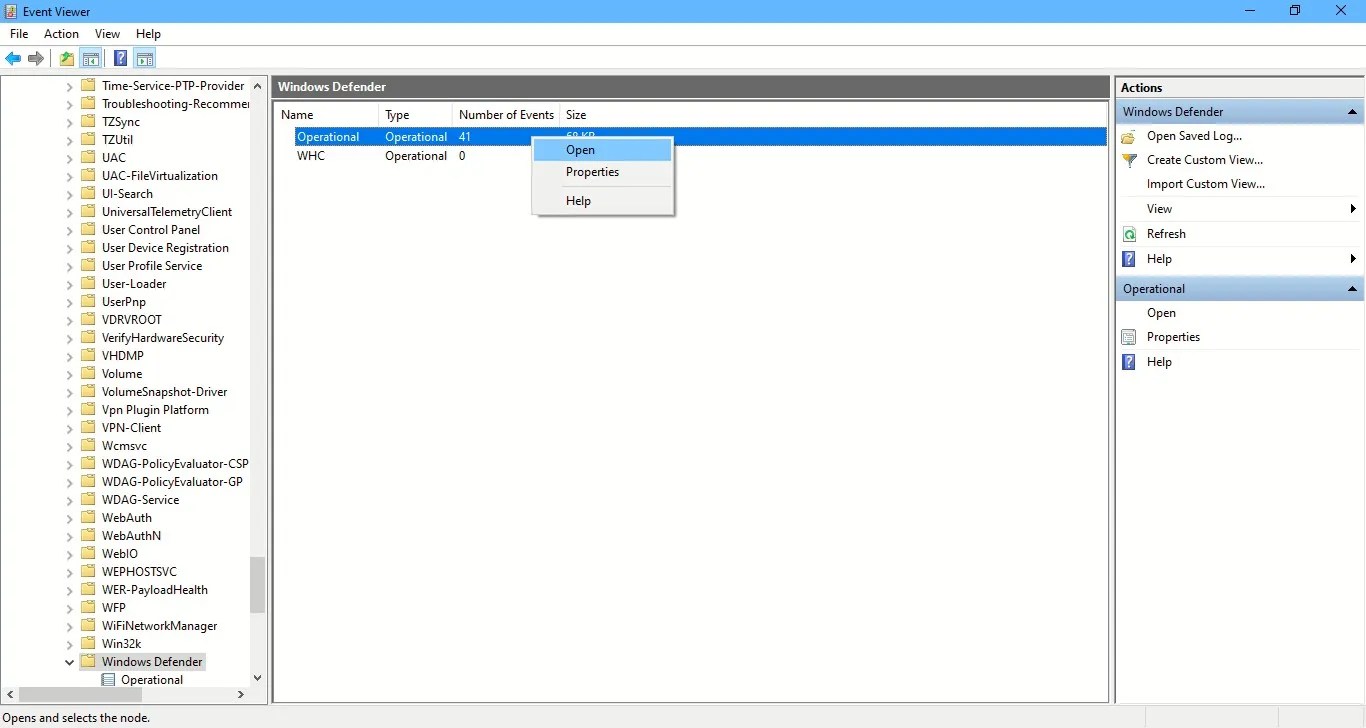
Task: Expand the WFP tree node
Action: [x=68, y=607]
